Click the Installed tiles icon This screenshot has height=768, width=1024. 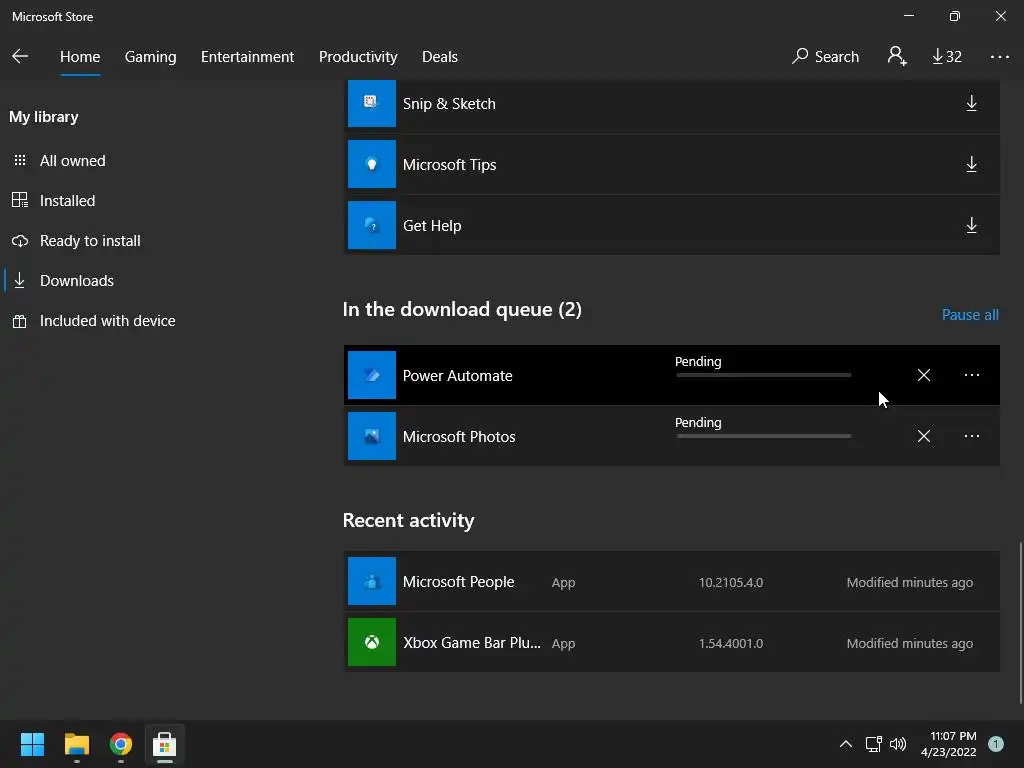pyautogui.click(x=20, y=200)
